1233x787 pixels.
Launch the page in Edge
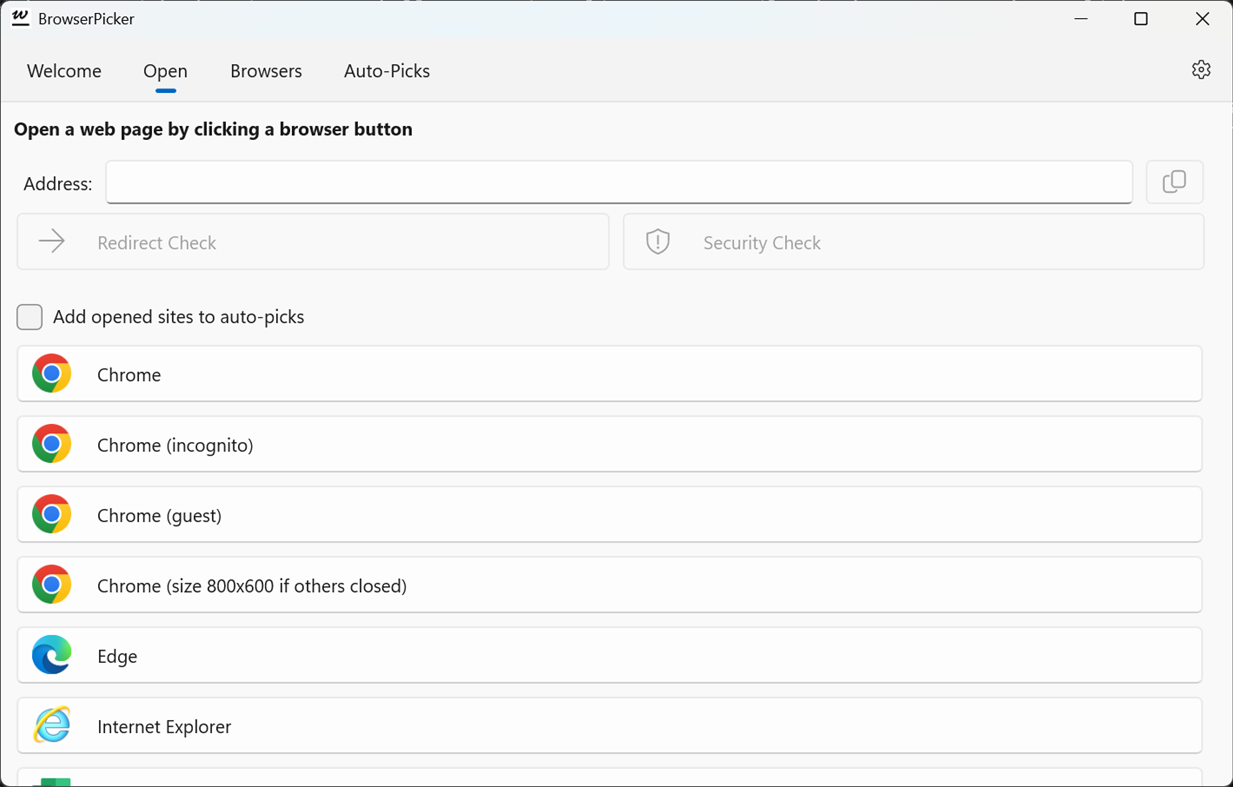(610, 655)
